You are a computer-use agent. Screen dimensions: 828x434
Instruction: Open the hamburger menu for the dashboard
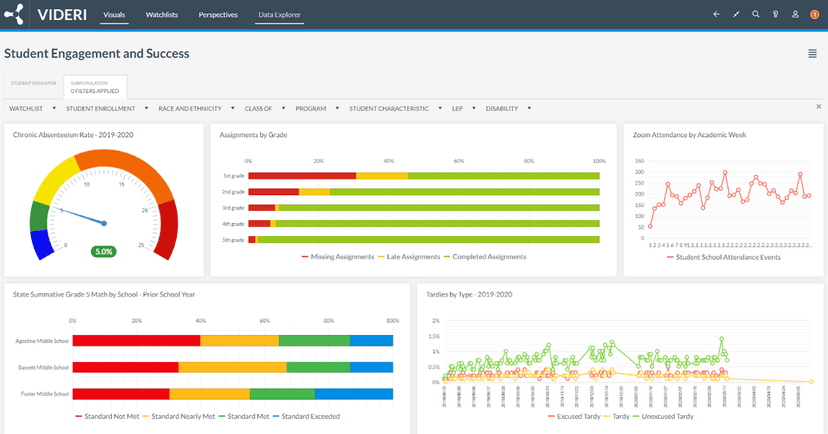click(x=812, y=54)
